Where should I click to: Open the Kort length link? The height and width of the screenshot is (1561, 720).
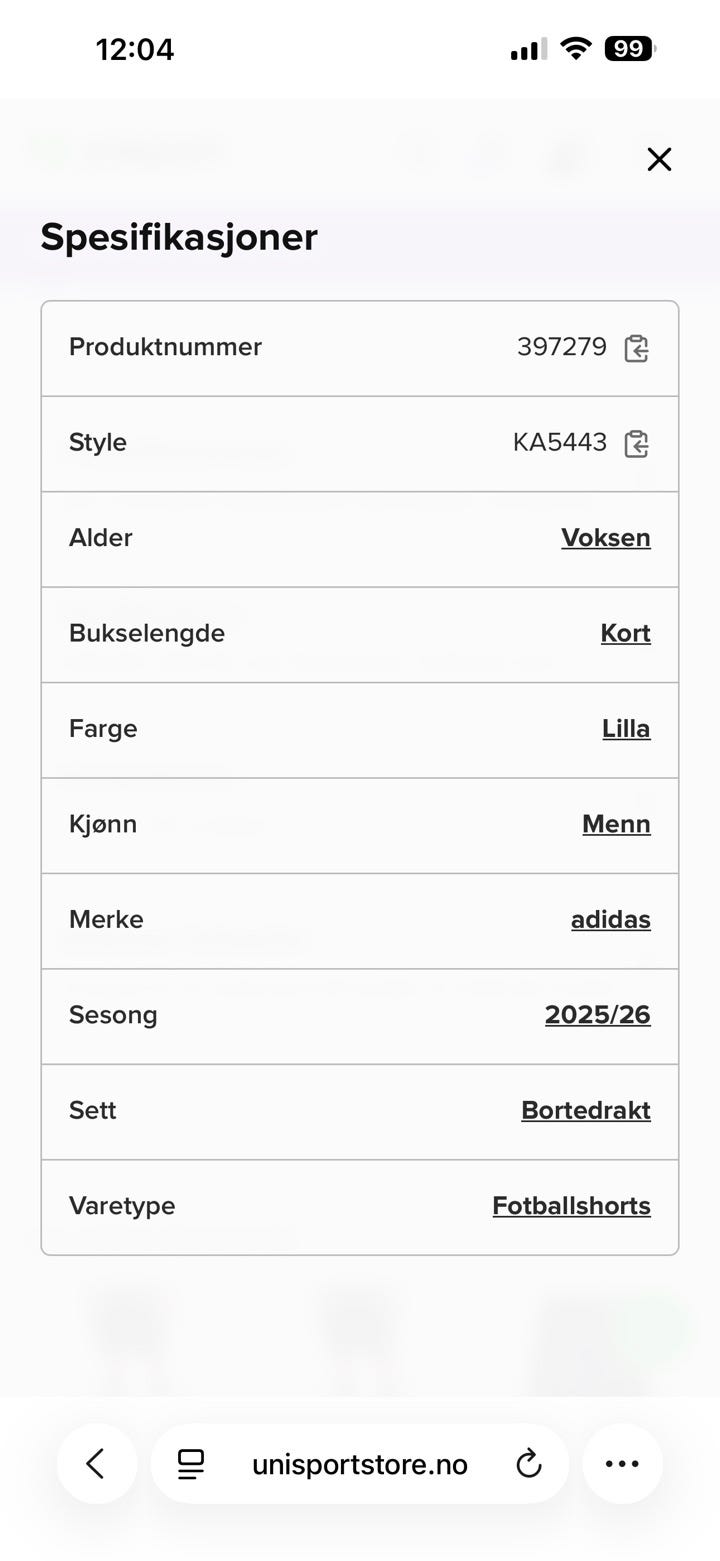[625, 633]
